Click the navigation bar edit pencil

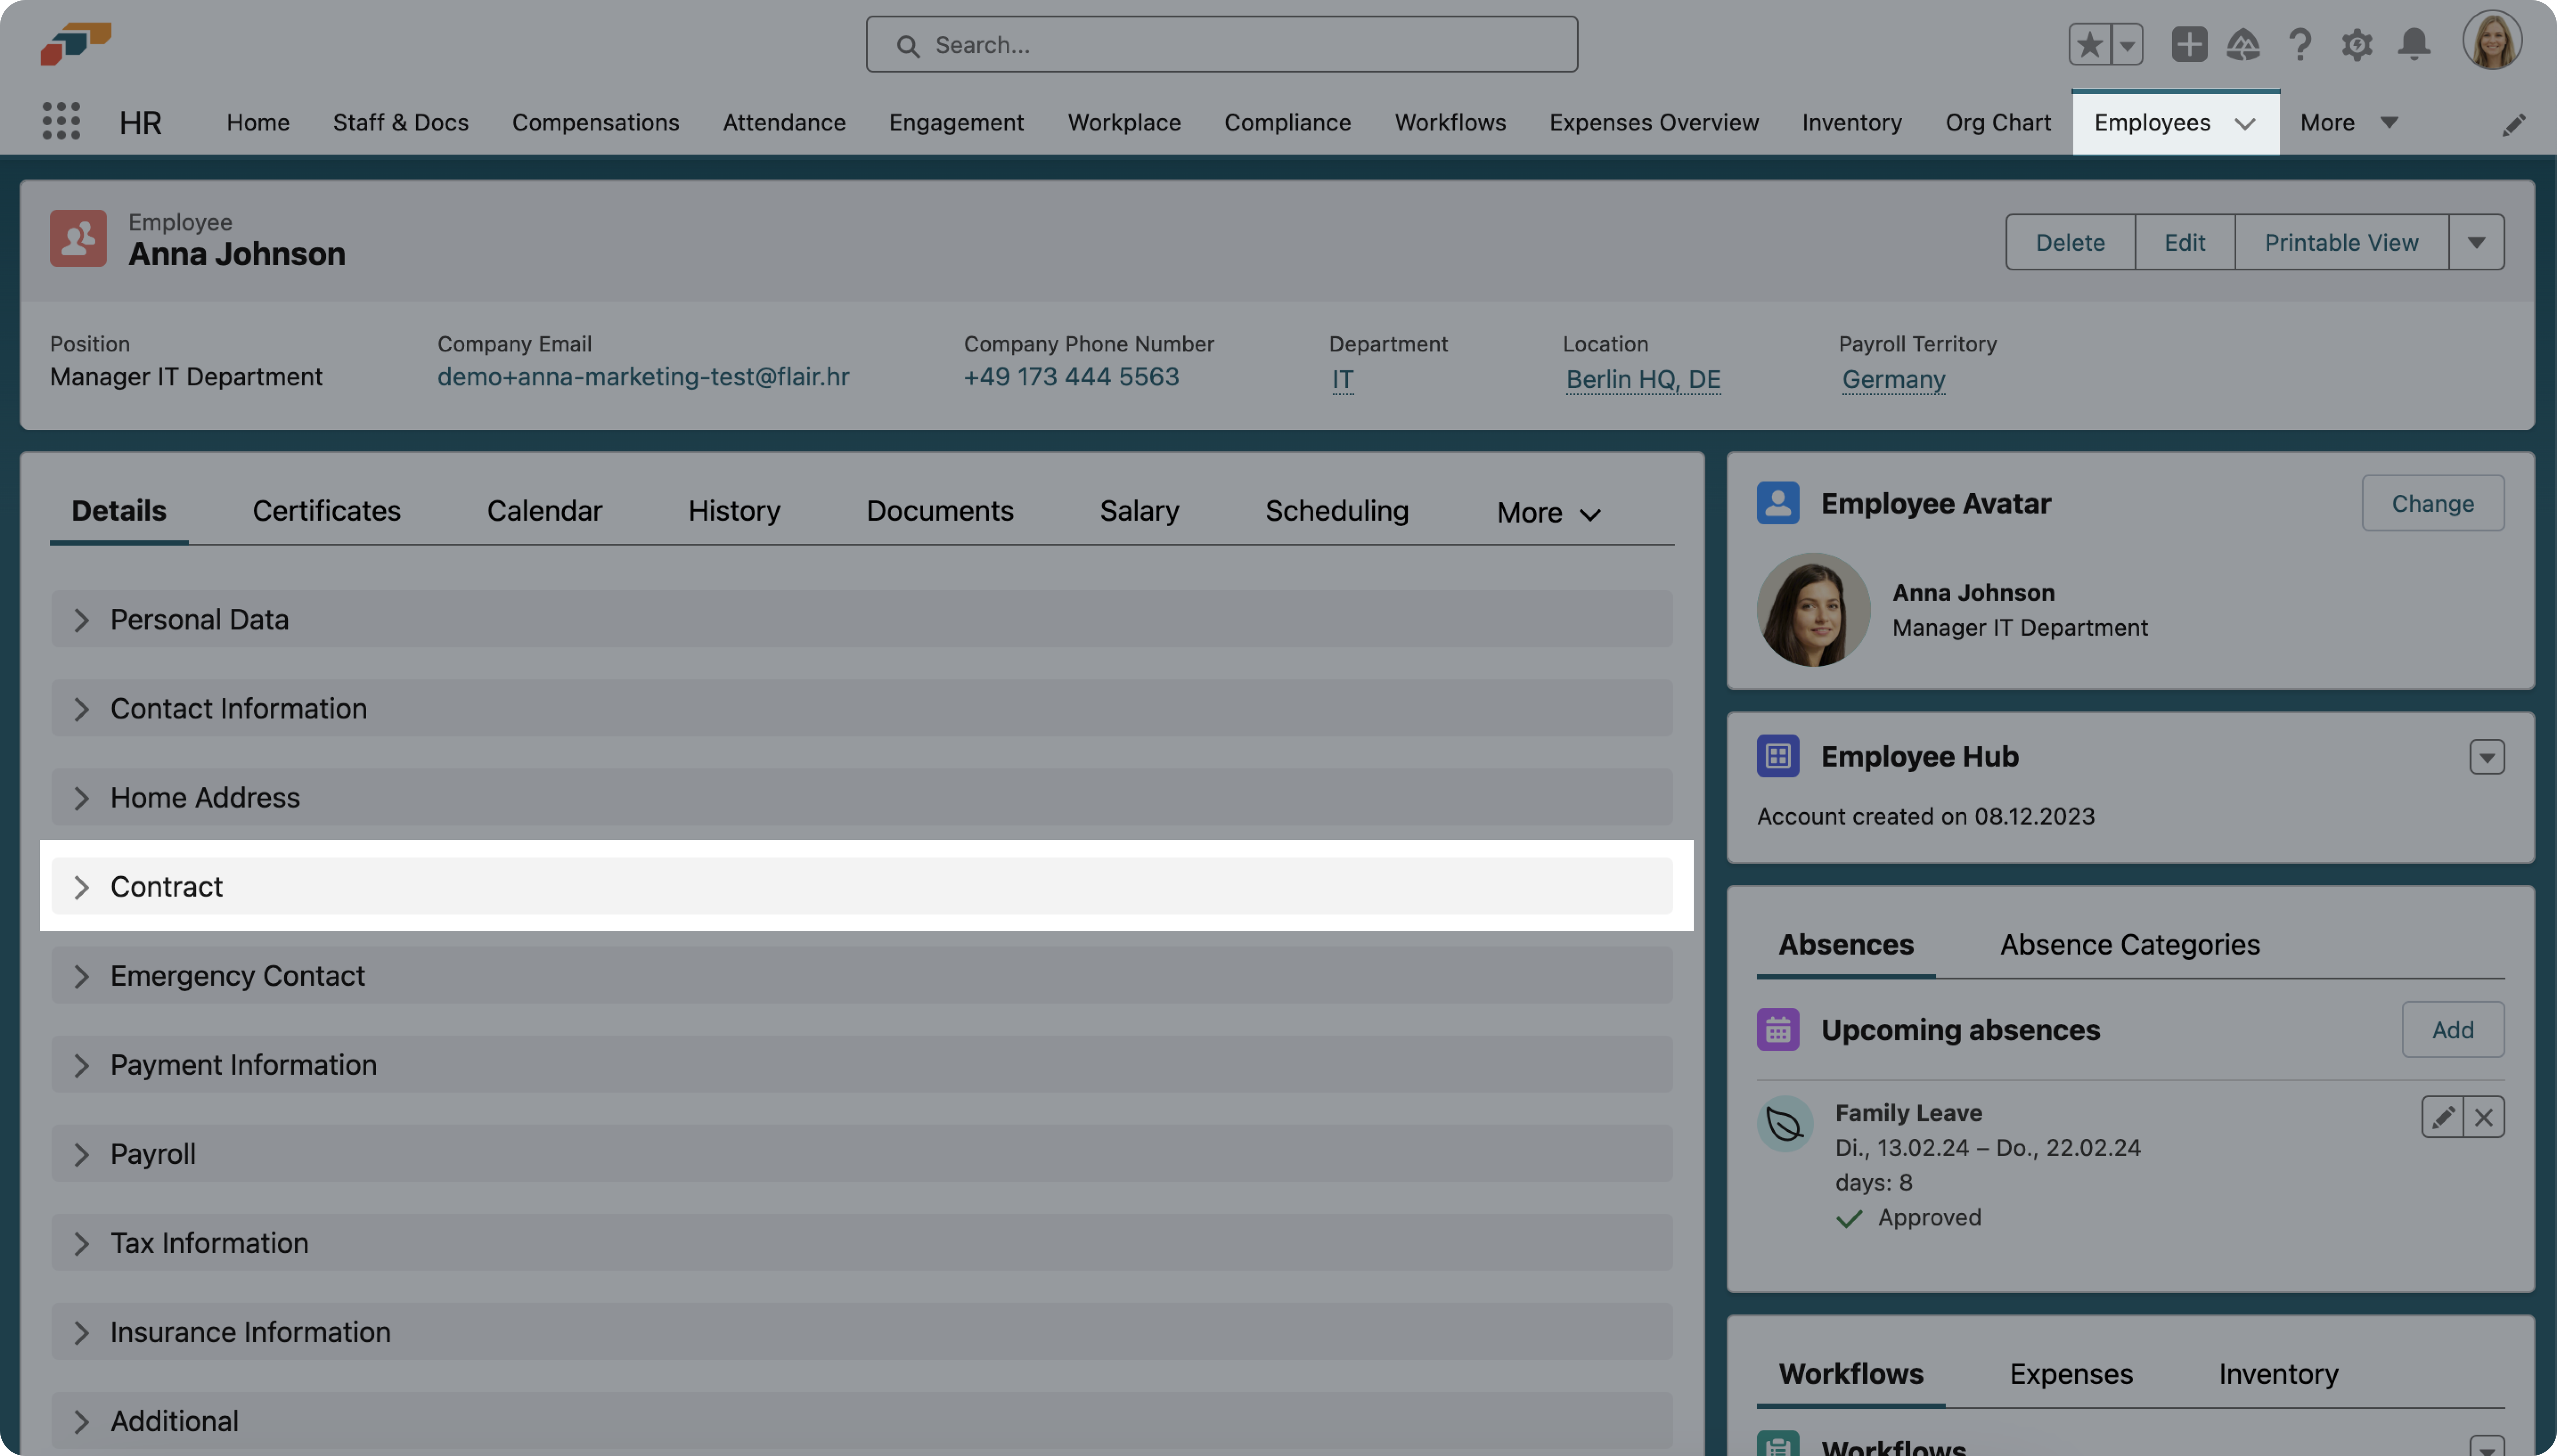[x=2514, y=124]
